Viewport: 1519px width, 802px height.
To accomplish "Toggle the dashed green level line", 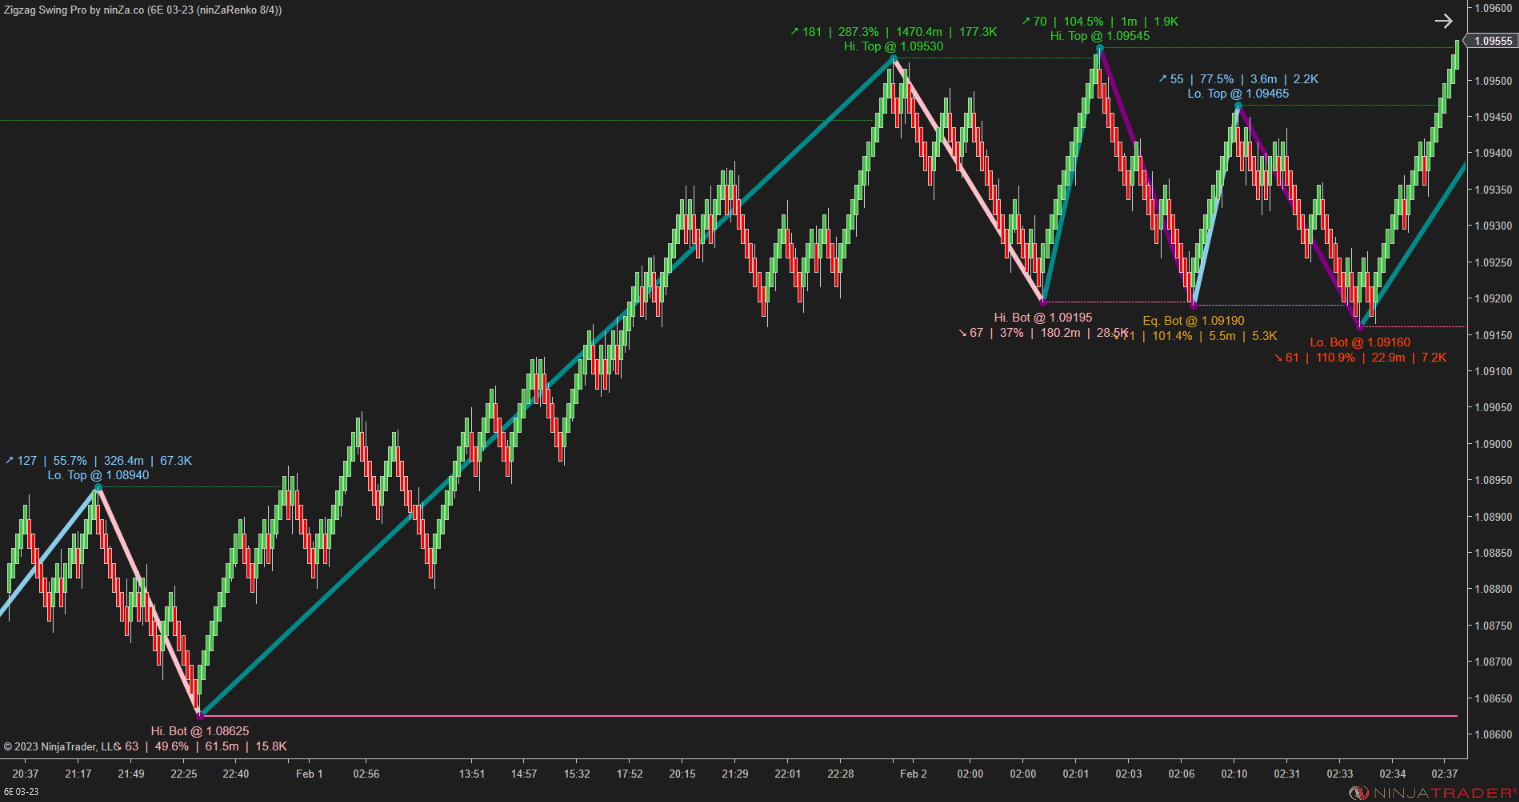I will coord(400,120).
